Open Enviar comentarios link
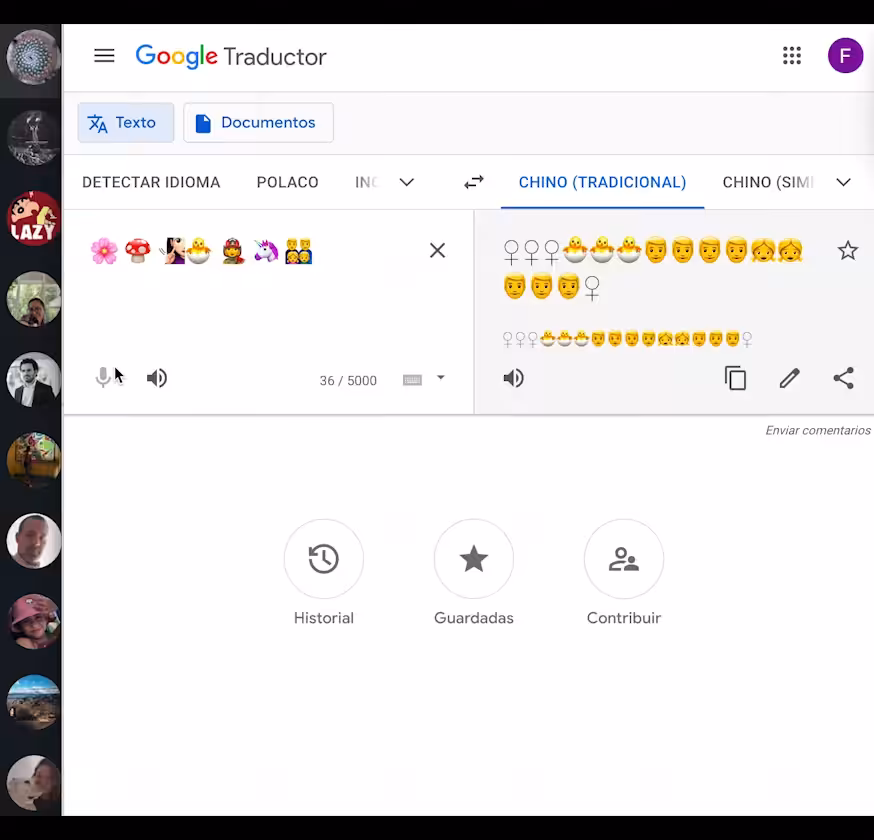 click(x=818, y=430)
